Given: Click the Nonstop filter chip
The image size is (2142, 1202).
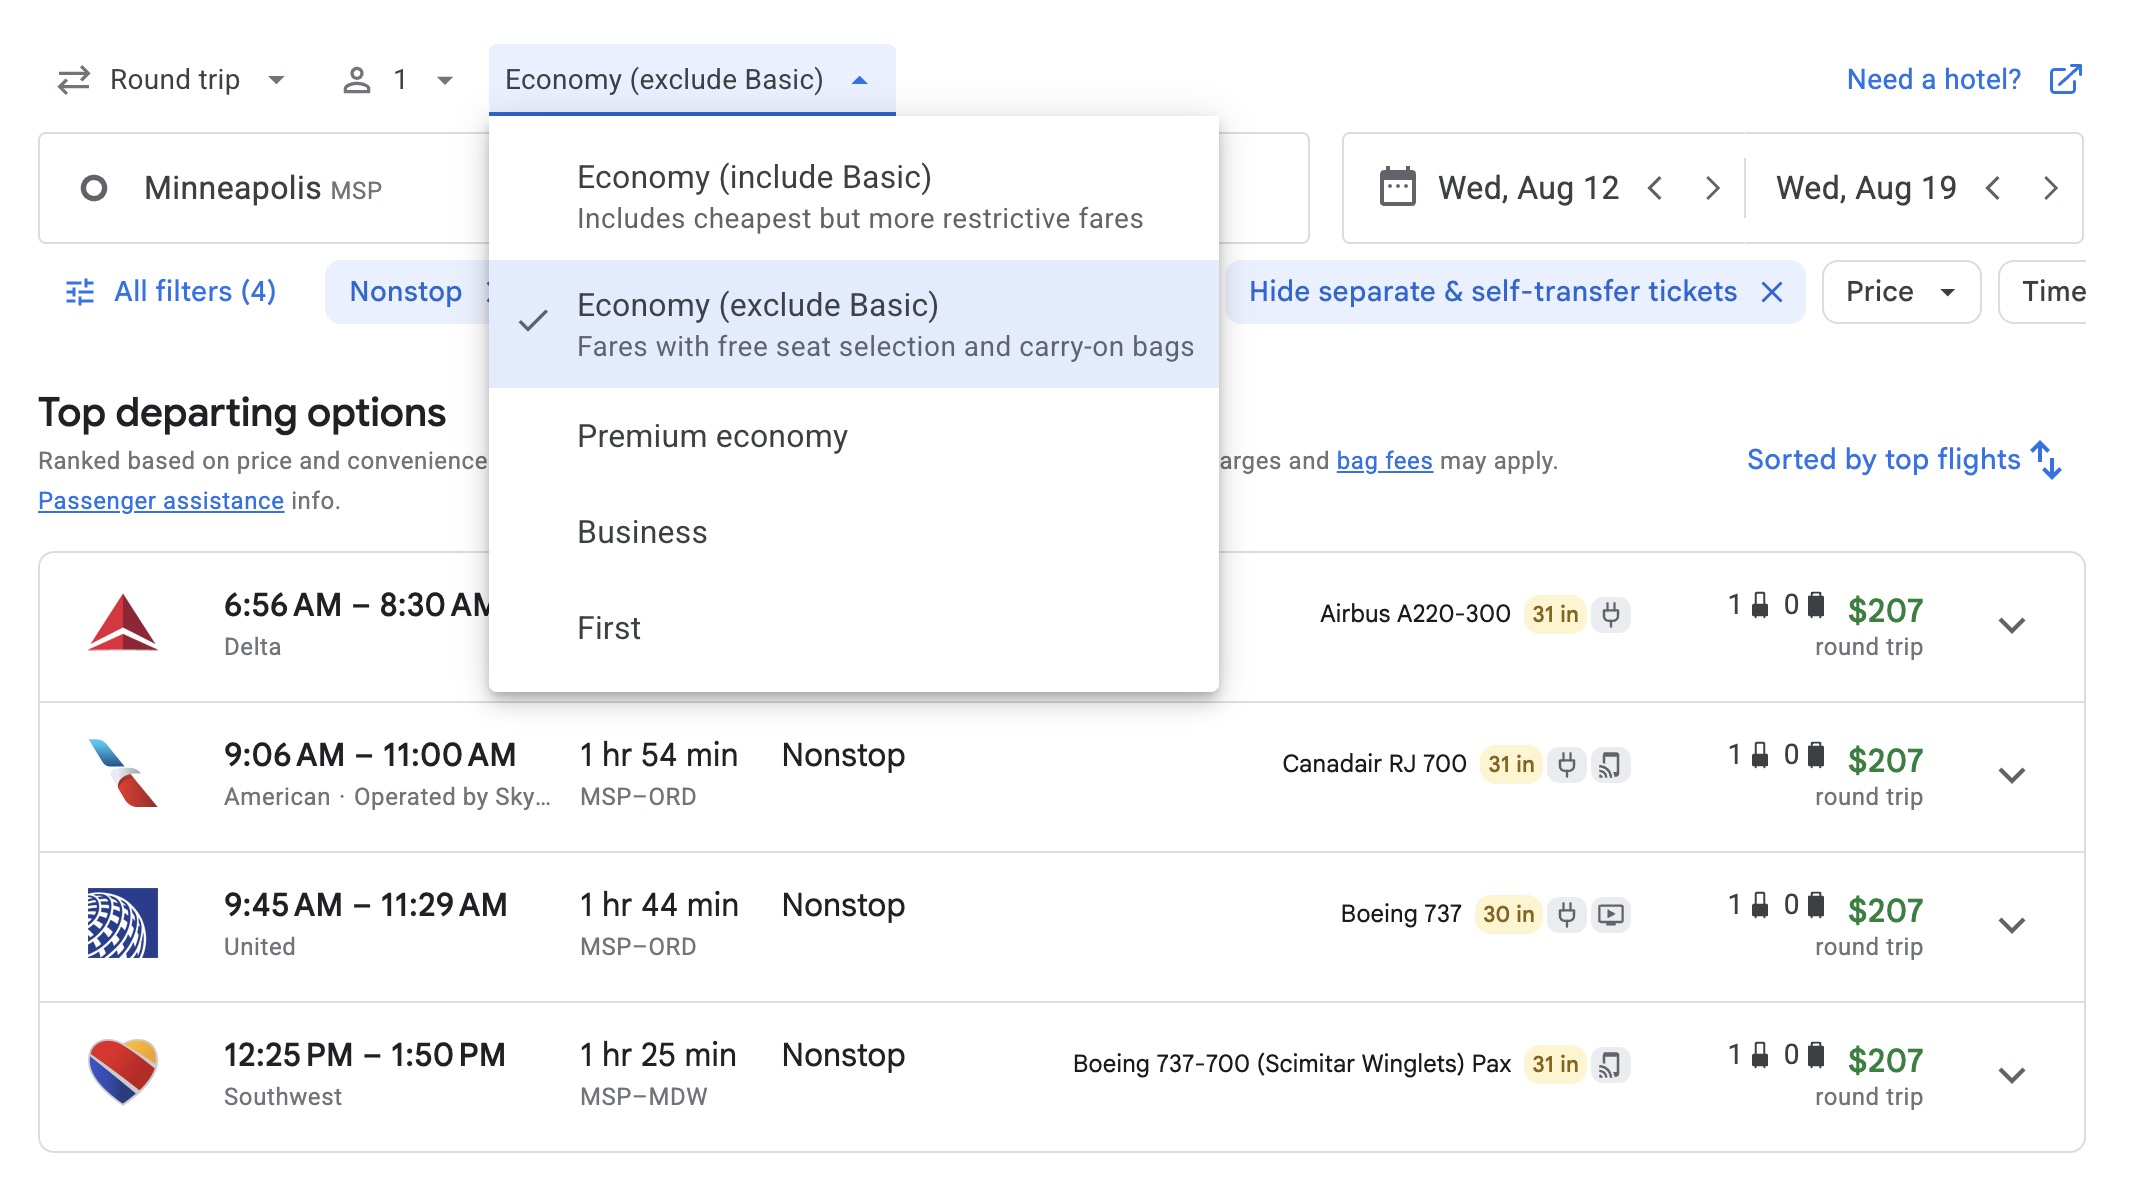Looking at the screenshot, I should pyautogui.click(x=406, y=291).
